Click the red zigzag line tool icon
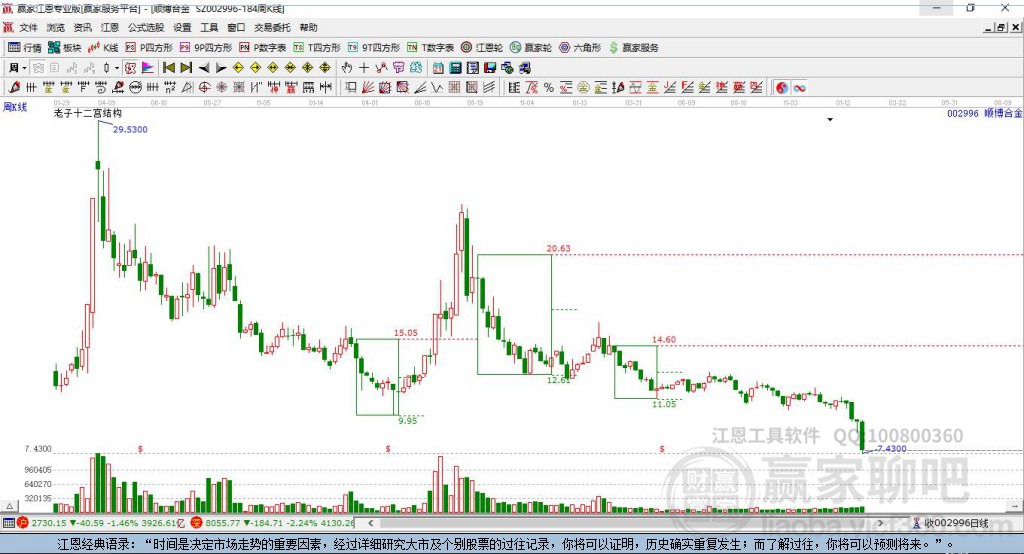The width and height of the screenshot is (1024, 554). point(381,68)
